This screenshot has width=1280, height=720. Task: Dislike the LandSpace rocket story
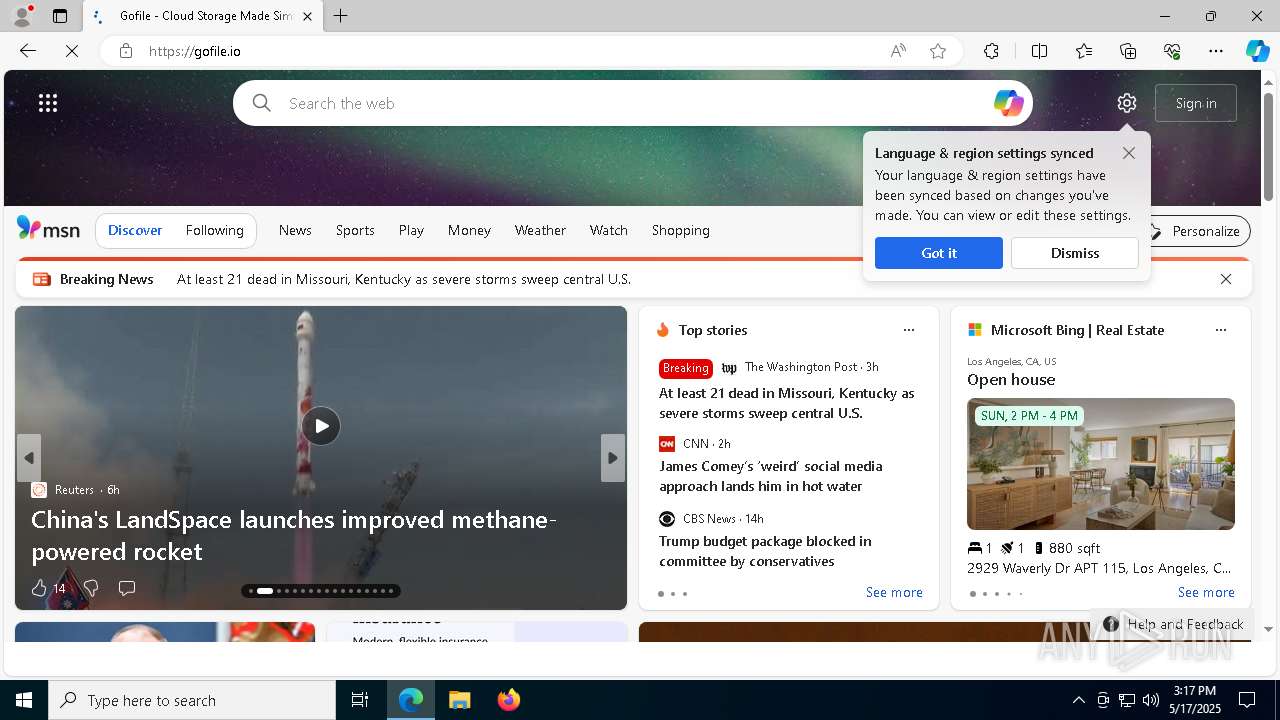coord(91,588)
